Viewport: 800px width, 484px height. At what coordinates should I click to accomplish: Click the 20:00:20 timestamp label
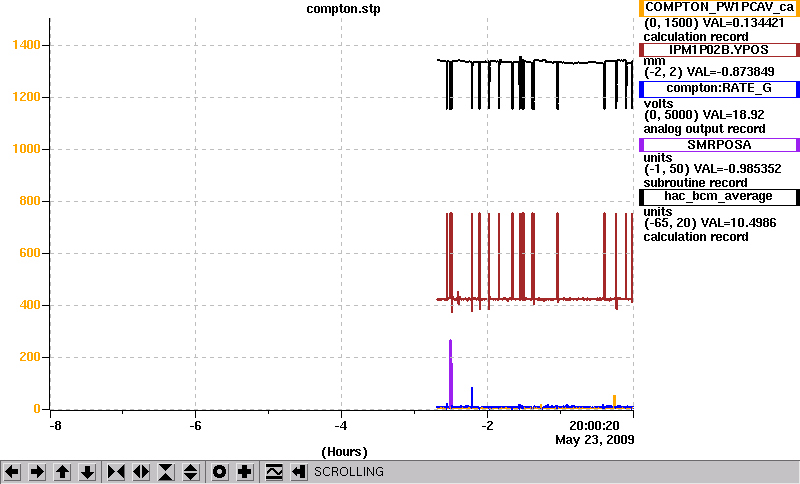pyautogui.click(x=594, y=426)
